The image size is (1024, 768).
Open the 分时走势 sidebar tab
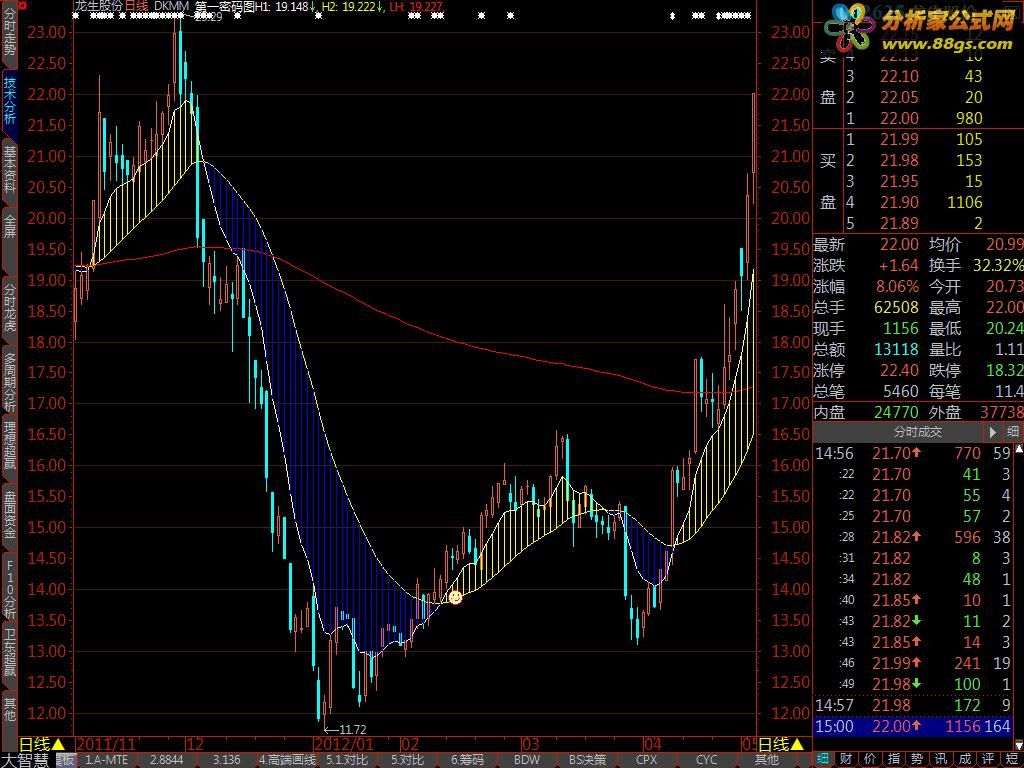[x=9, y=31]
